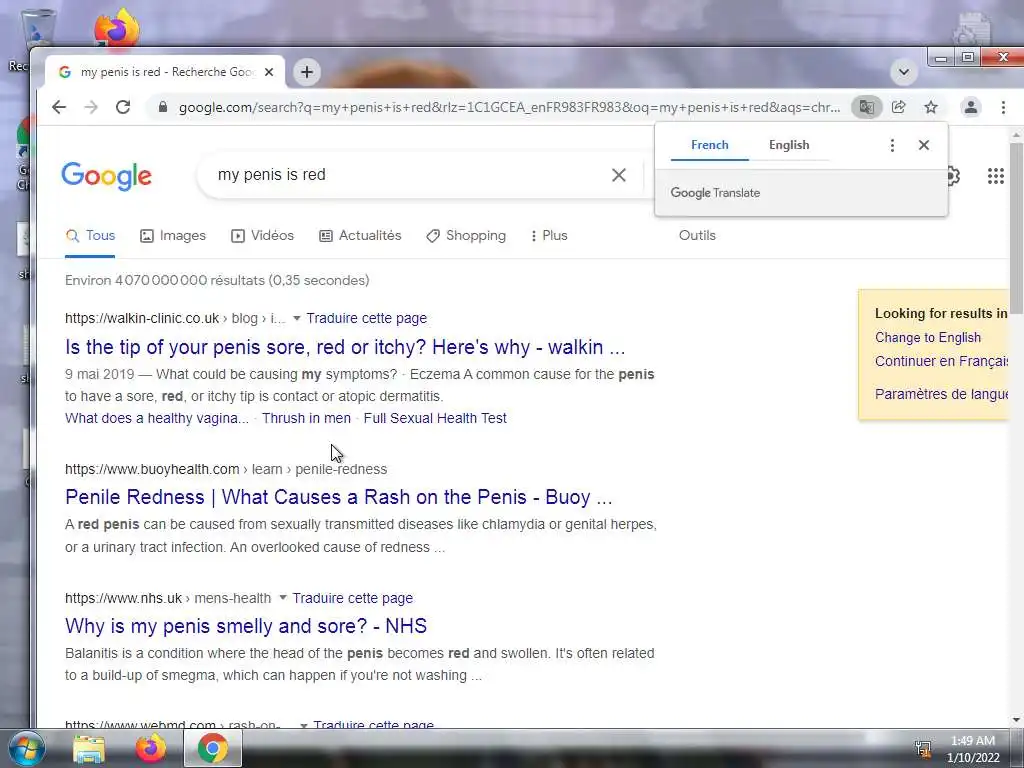Viewport: 1024px width, 768px height.
Task: Select the Tous search tab
Action: [90, 236]
